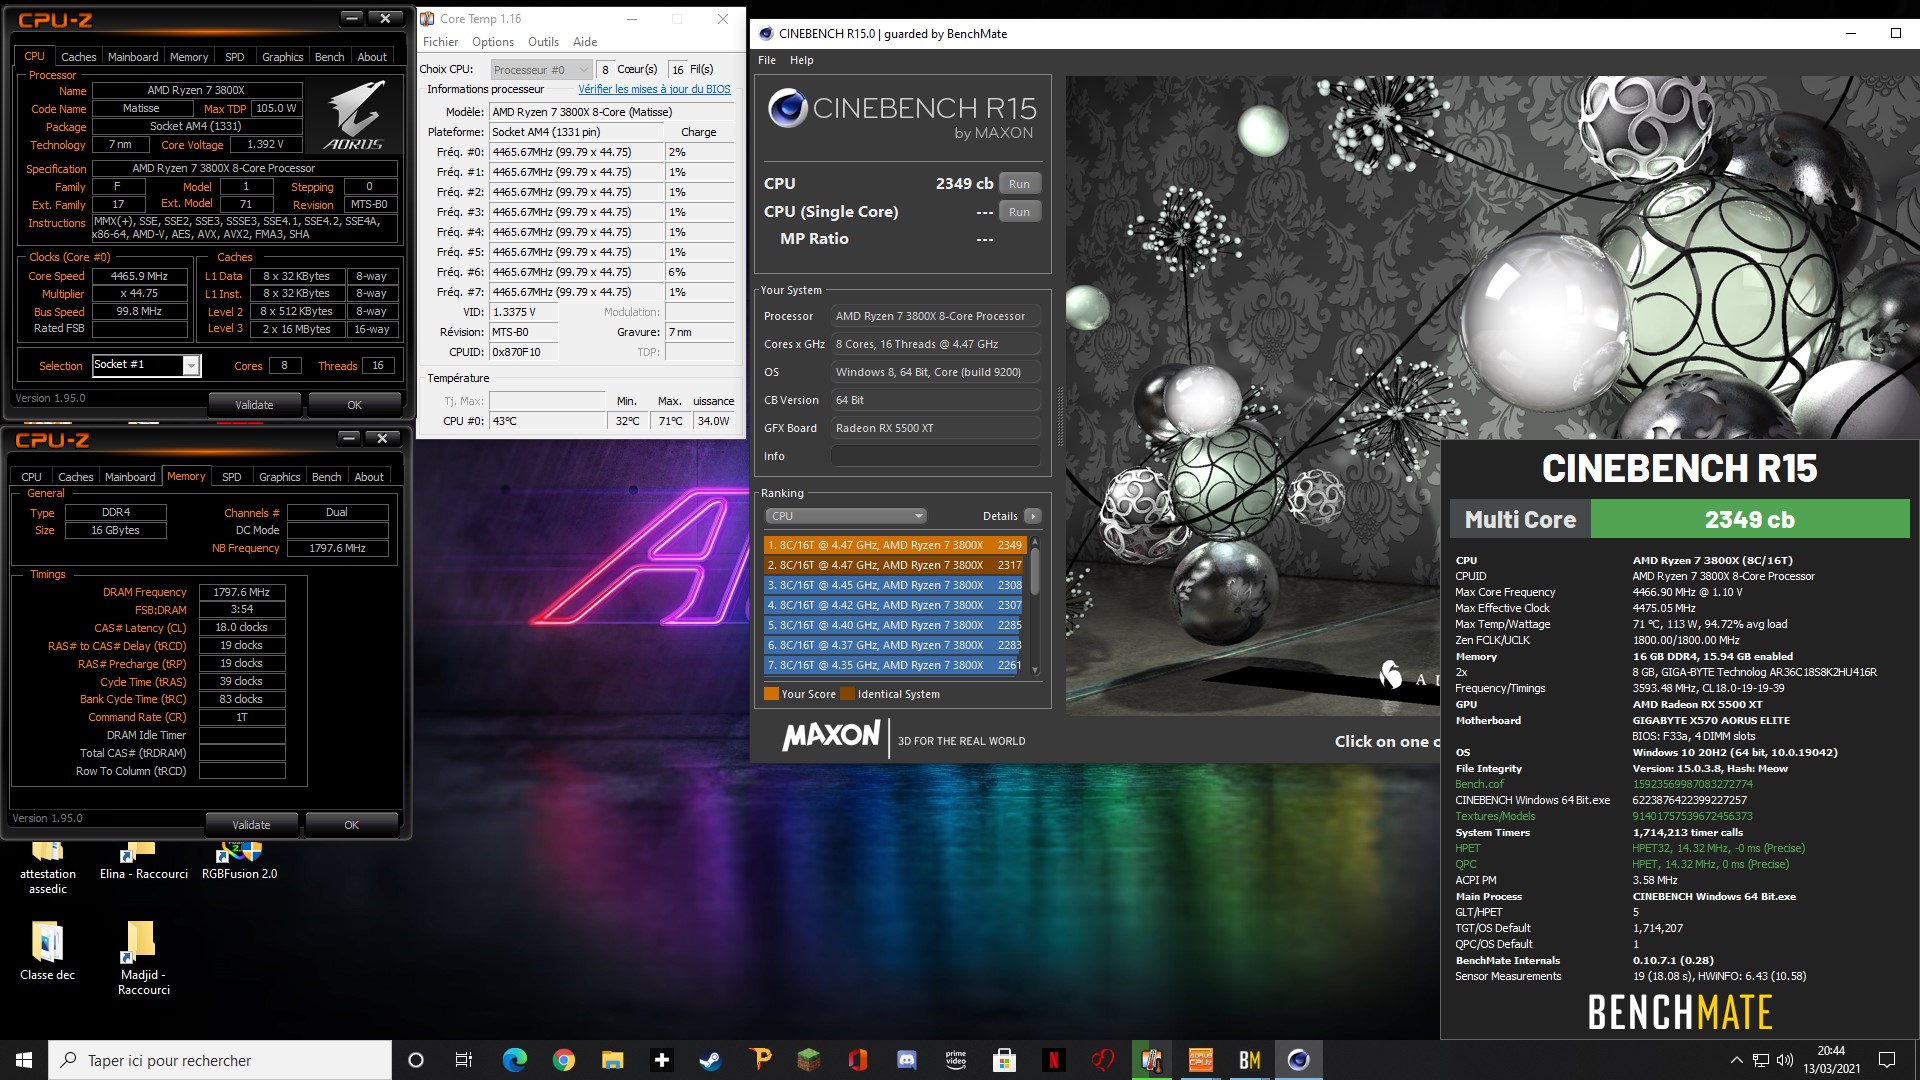
Task: Select ranking entry 1 scoring 2349
Action: [895, 545]
